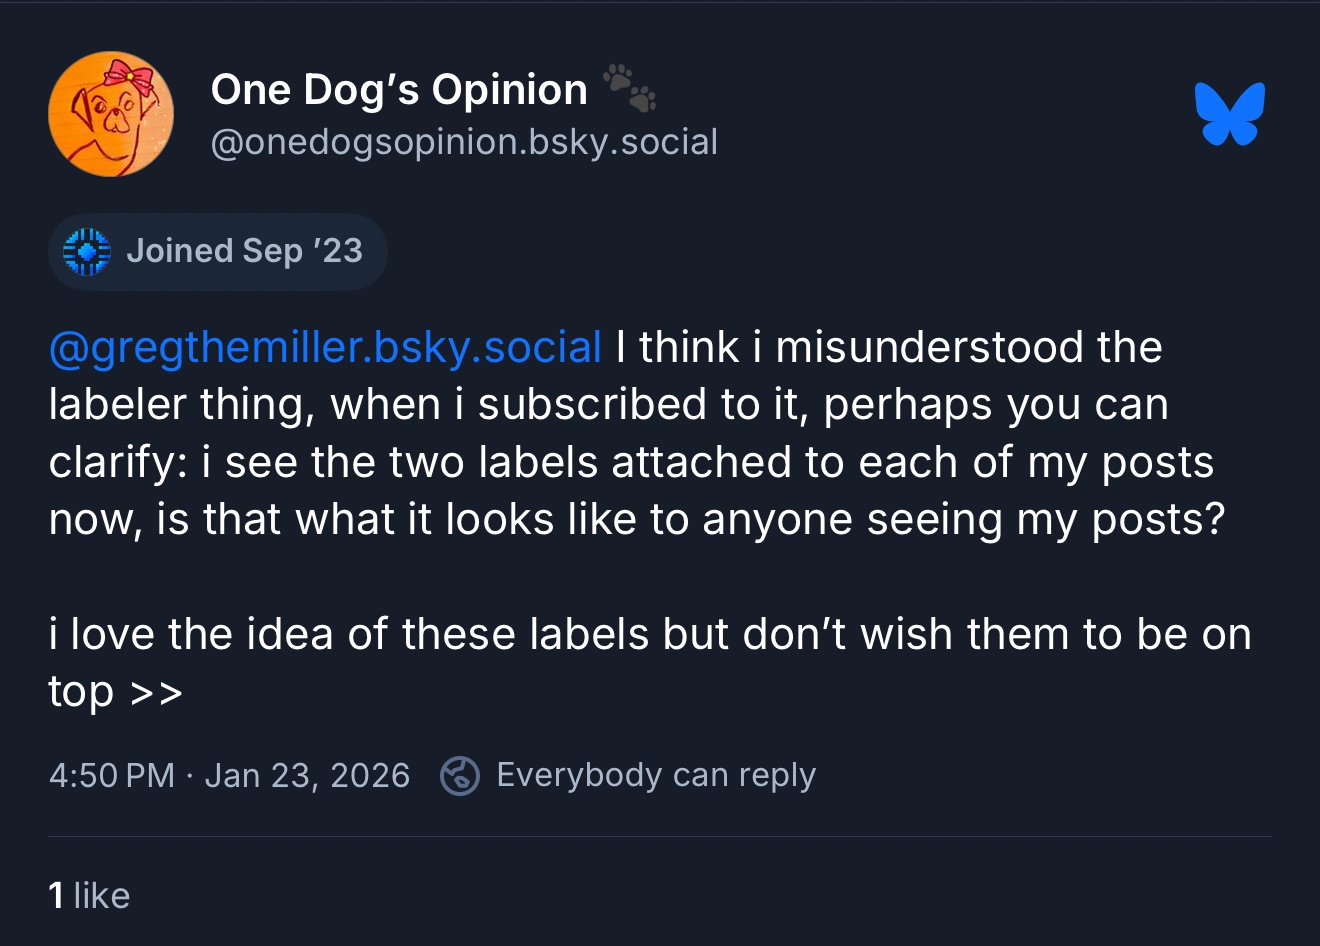Click the 4:50 PM time text
The image size is (1320, 946).
click(x=111, y=776)
